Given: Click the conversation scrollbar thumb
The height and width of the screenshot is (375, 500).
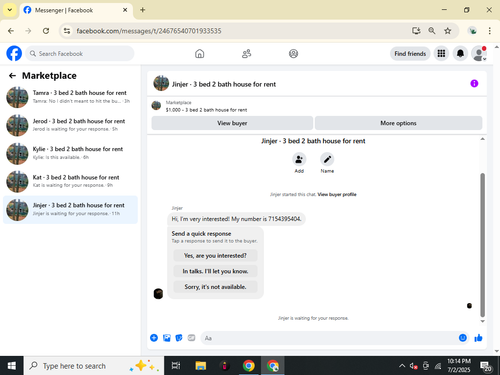Looking at the screenshot, I should pos(482,245).
